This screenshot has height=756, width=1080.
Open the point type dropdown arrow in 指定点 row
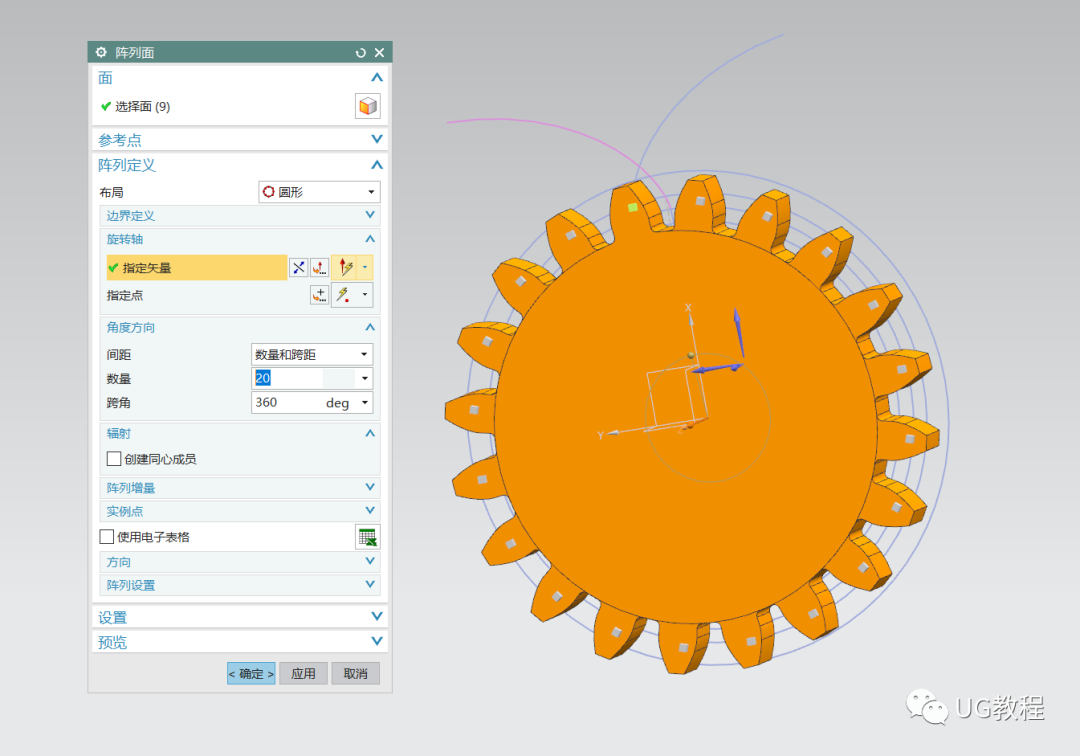(x=365, y=295)
